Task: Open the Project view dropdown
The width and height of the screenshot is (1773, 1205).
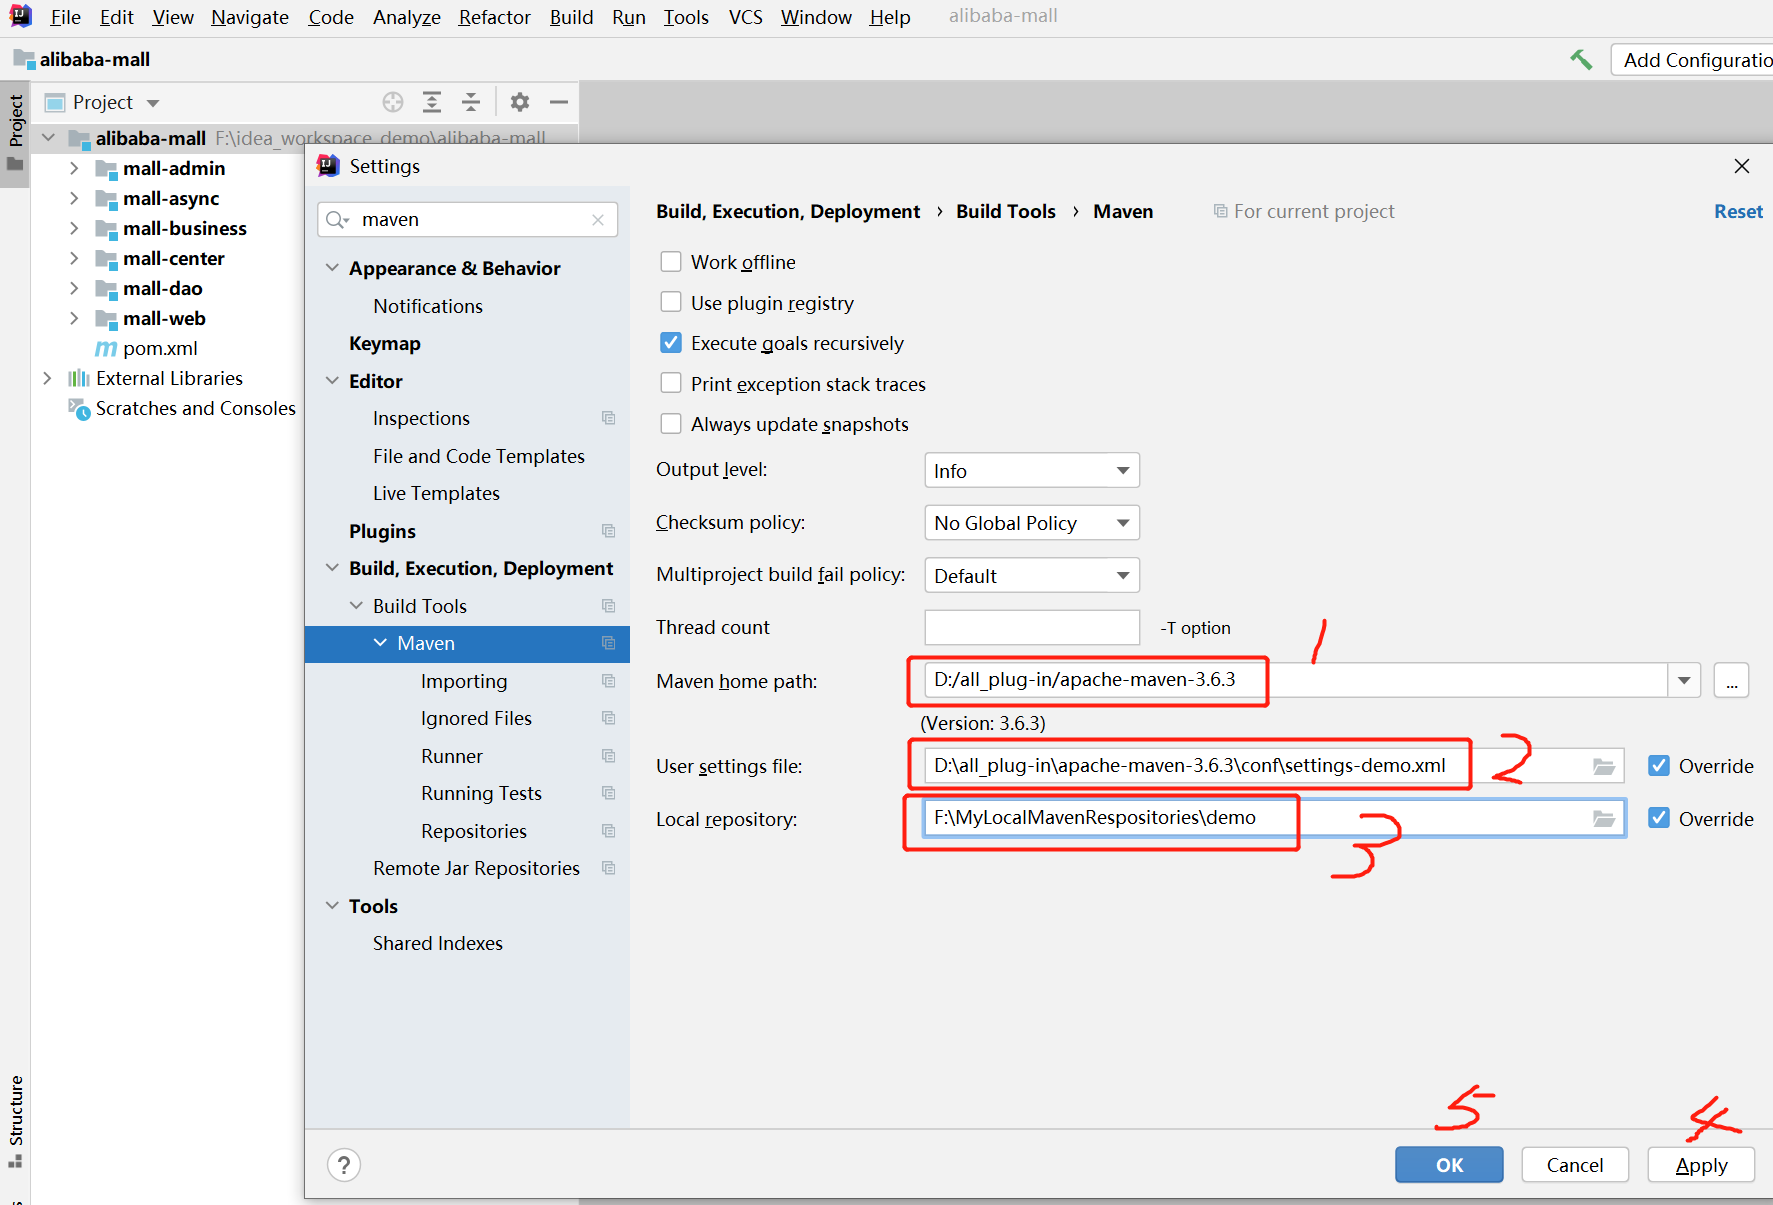Action: pos(153,103)
